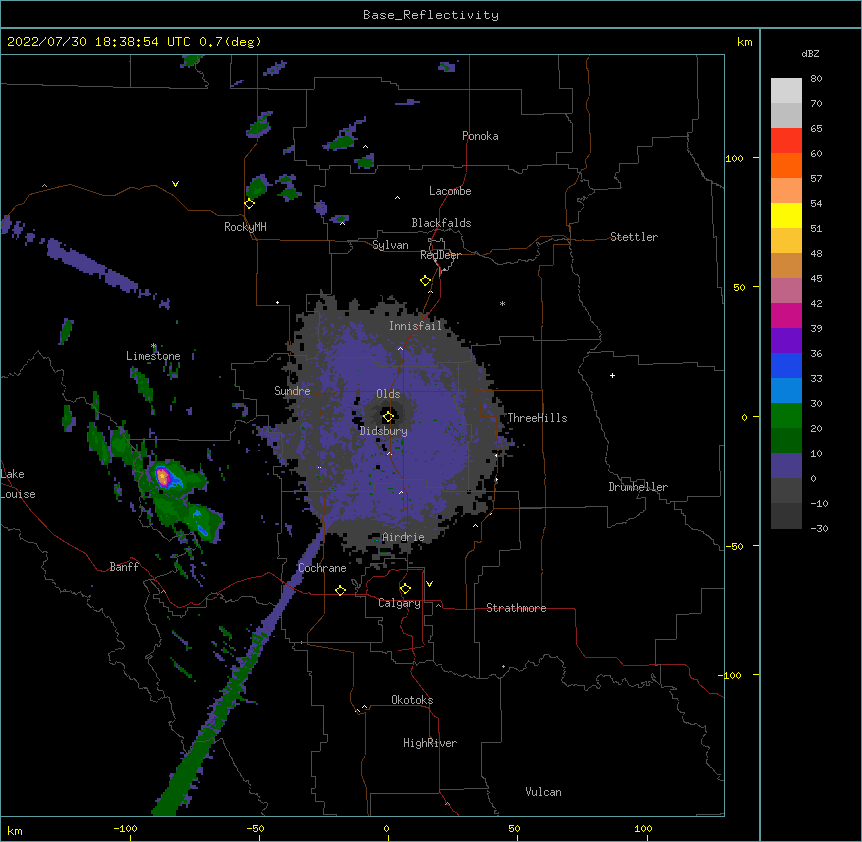Click the white plus marker north of Drumheller
862x842 pixels.
point(612,375)
